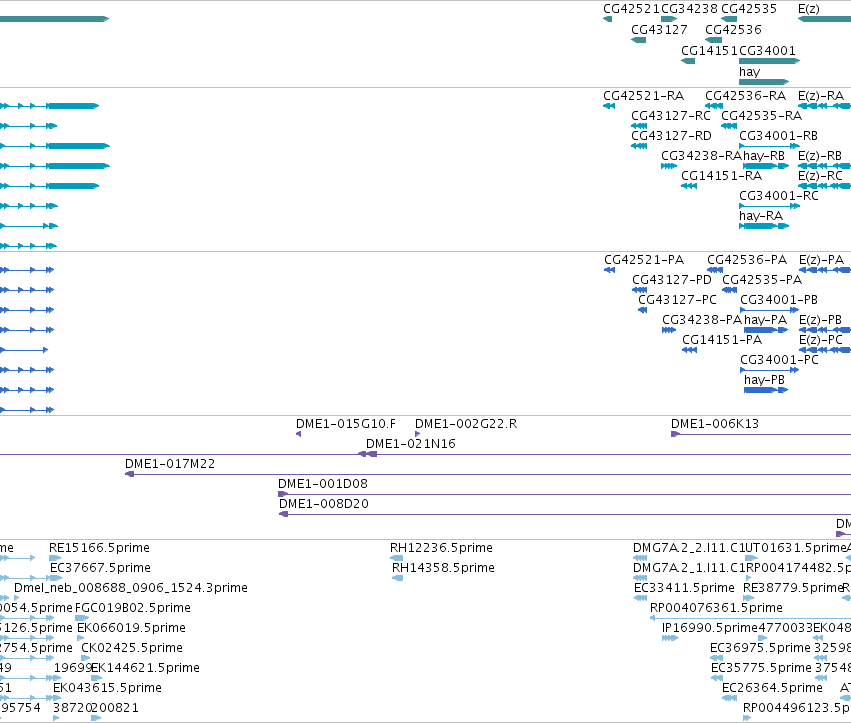Select EST label RH14358.5prime
Viewport: 851px width, 723px height.
pos(443,568)
